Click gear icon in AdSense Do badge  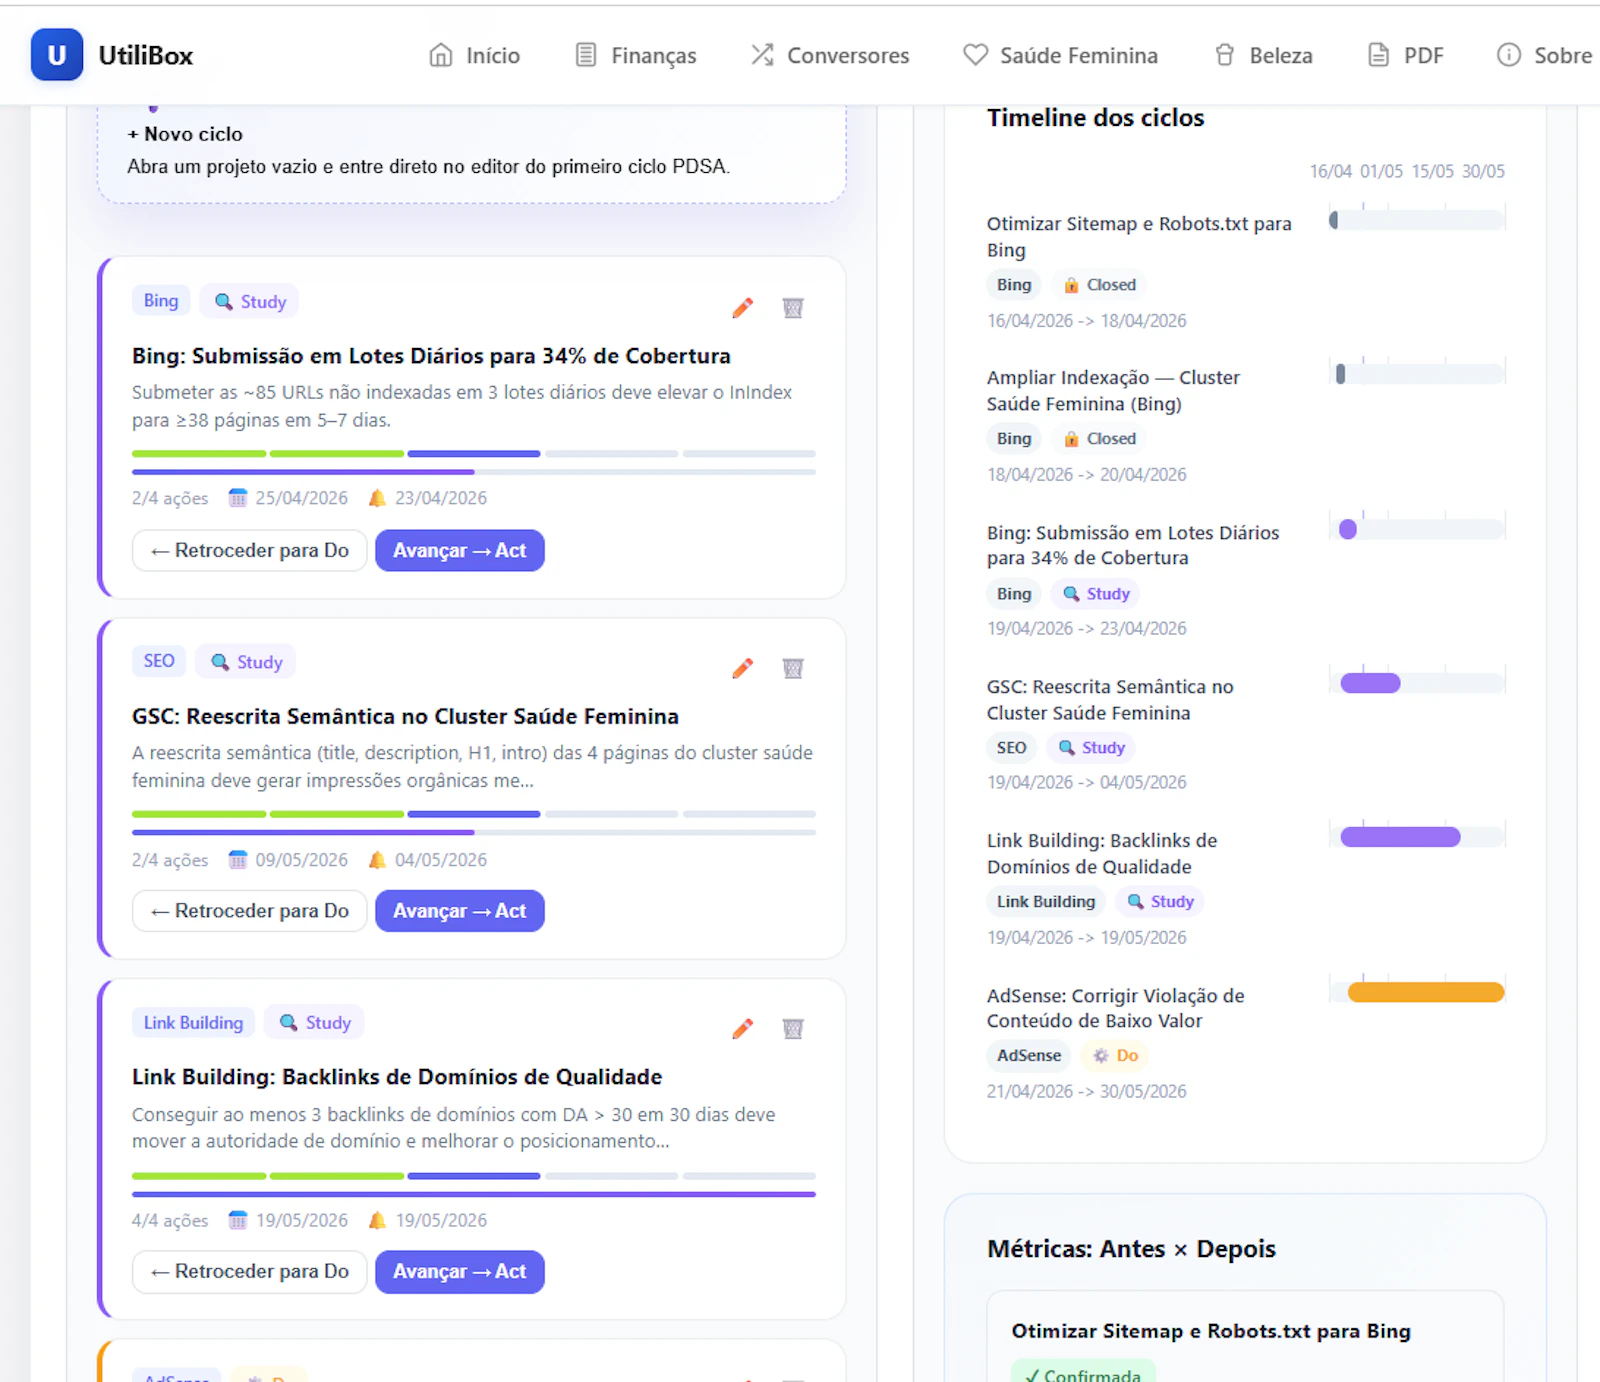(1101, 1055)
